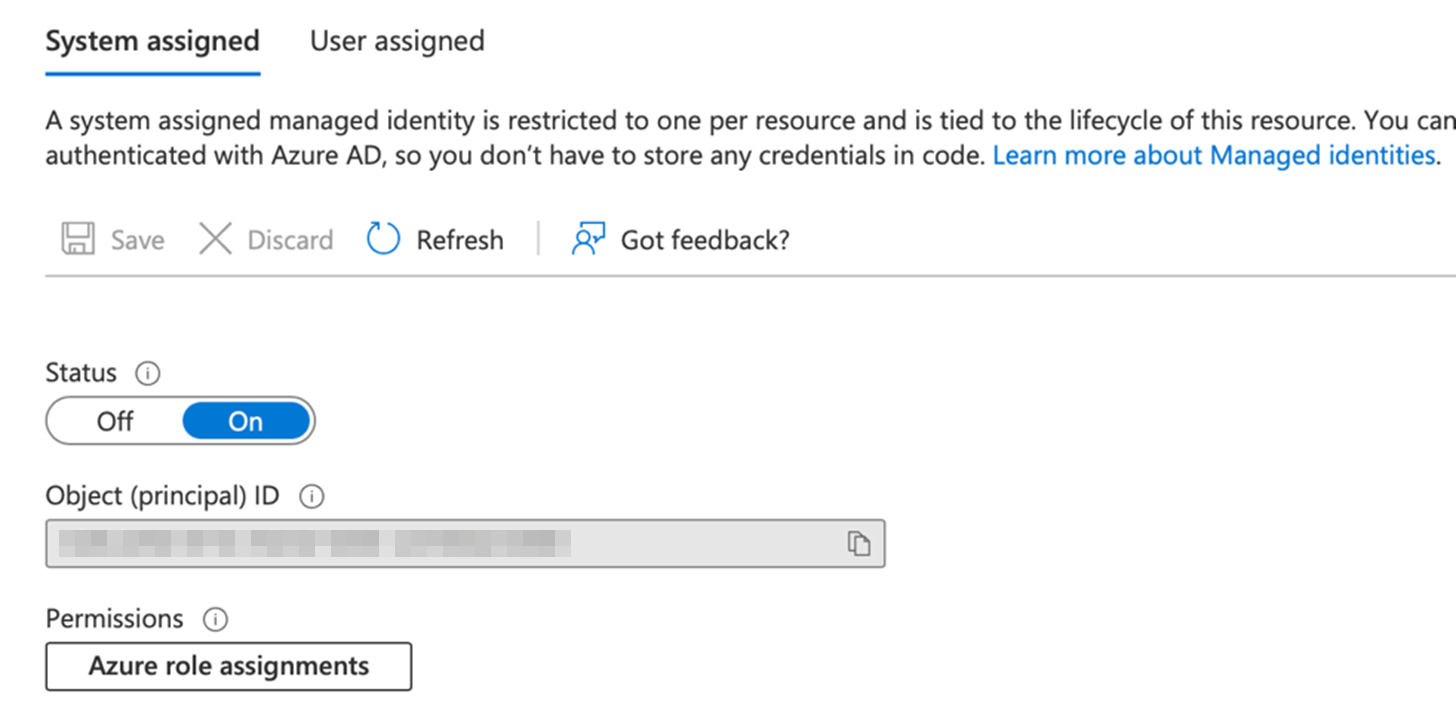Click the feedback person icon
The image size is (1456, 716).
[588, 240]
